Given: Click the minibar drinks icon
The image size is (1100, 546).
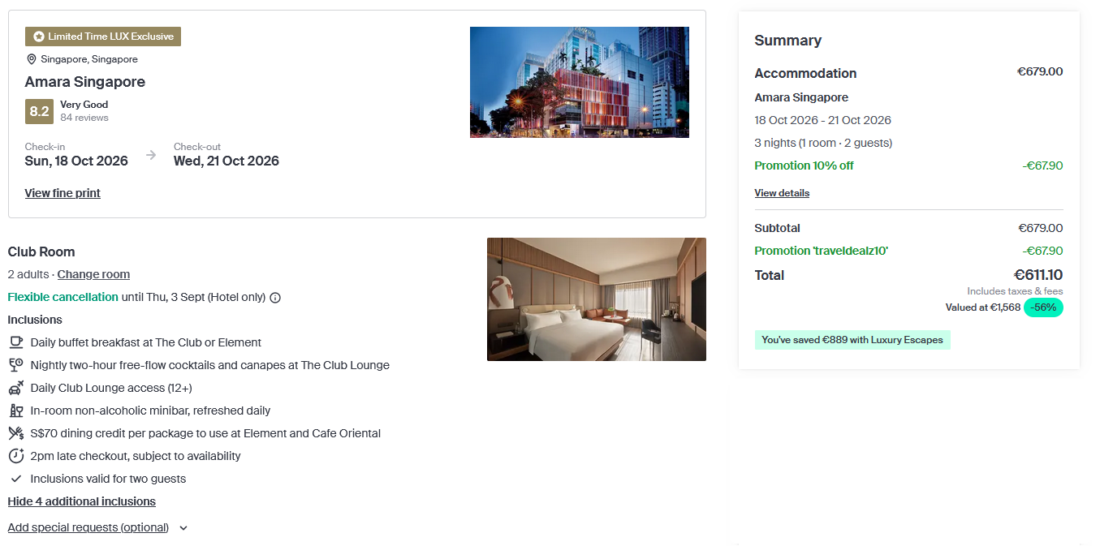Looking at the screenshot, I should click(x=16, y=410).
